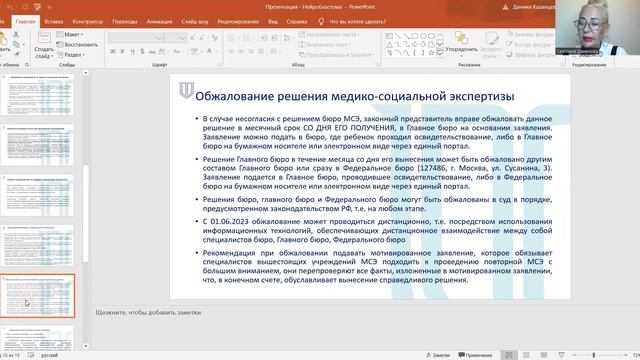Screen dimensions: 640x360
Task: Switch to Slide Sorter view icon
Action: click(x=526, y=355)
